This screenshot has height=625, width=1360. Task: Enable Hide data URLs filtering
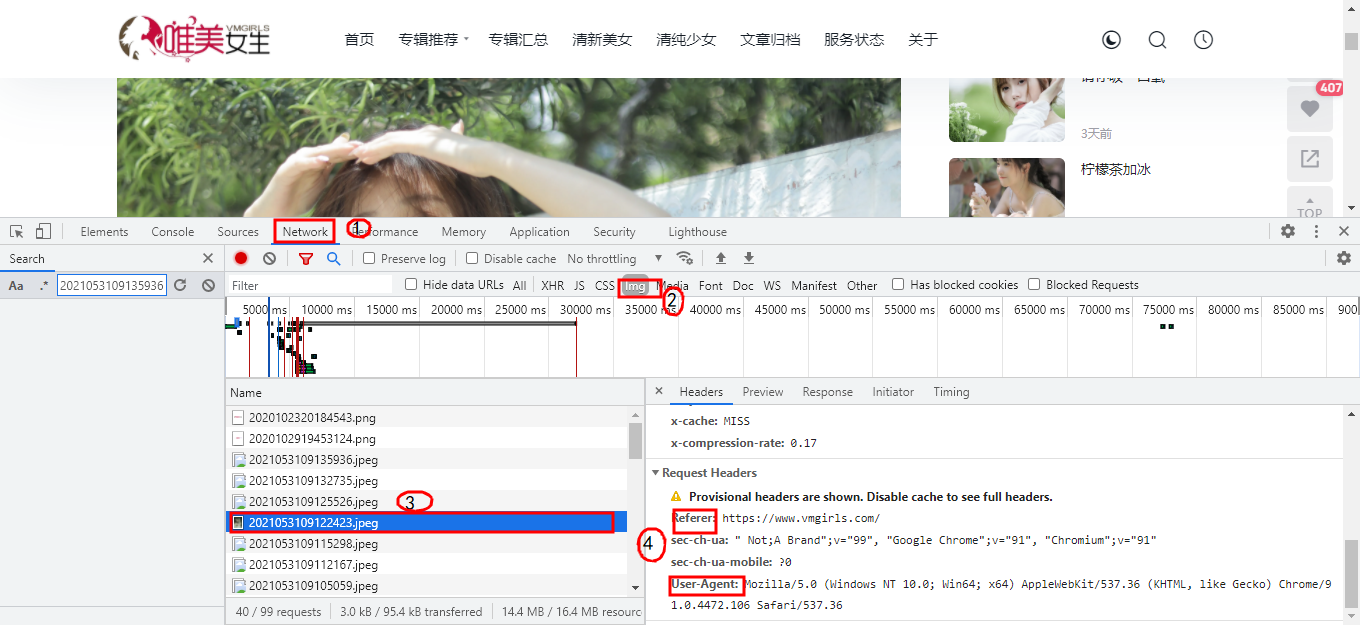tap(410, 284)
